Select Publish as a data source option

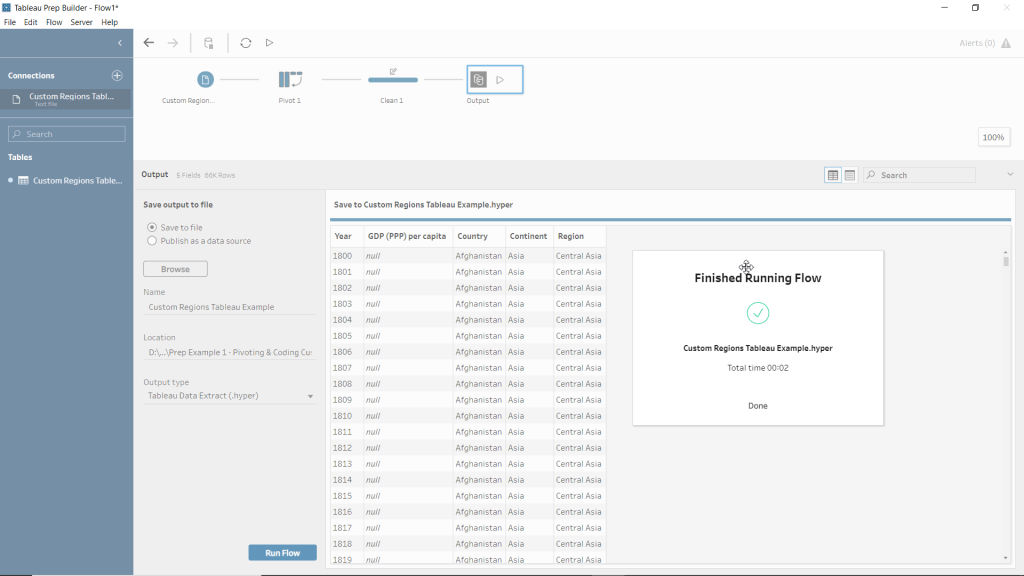152,241
